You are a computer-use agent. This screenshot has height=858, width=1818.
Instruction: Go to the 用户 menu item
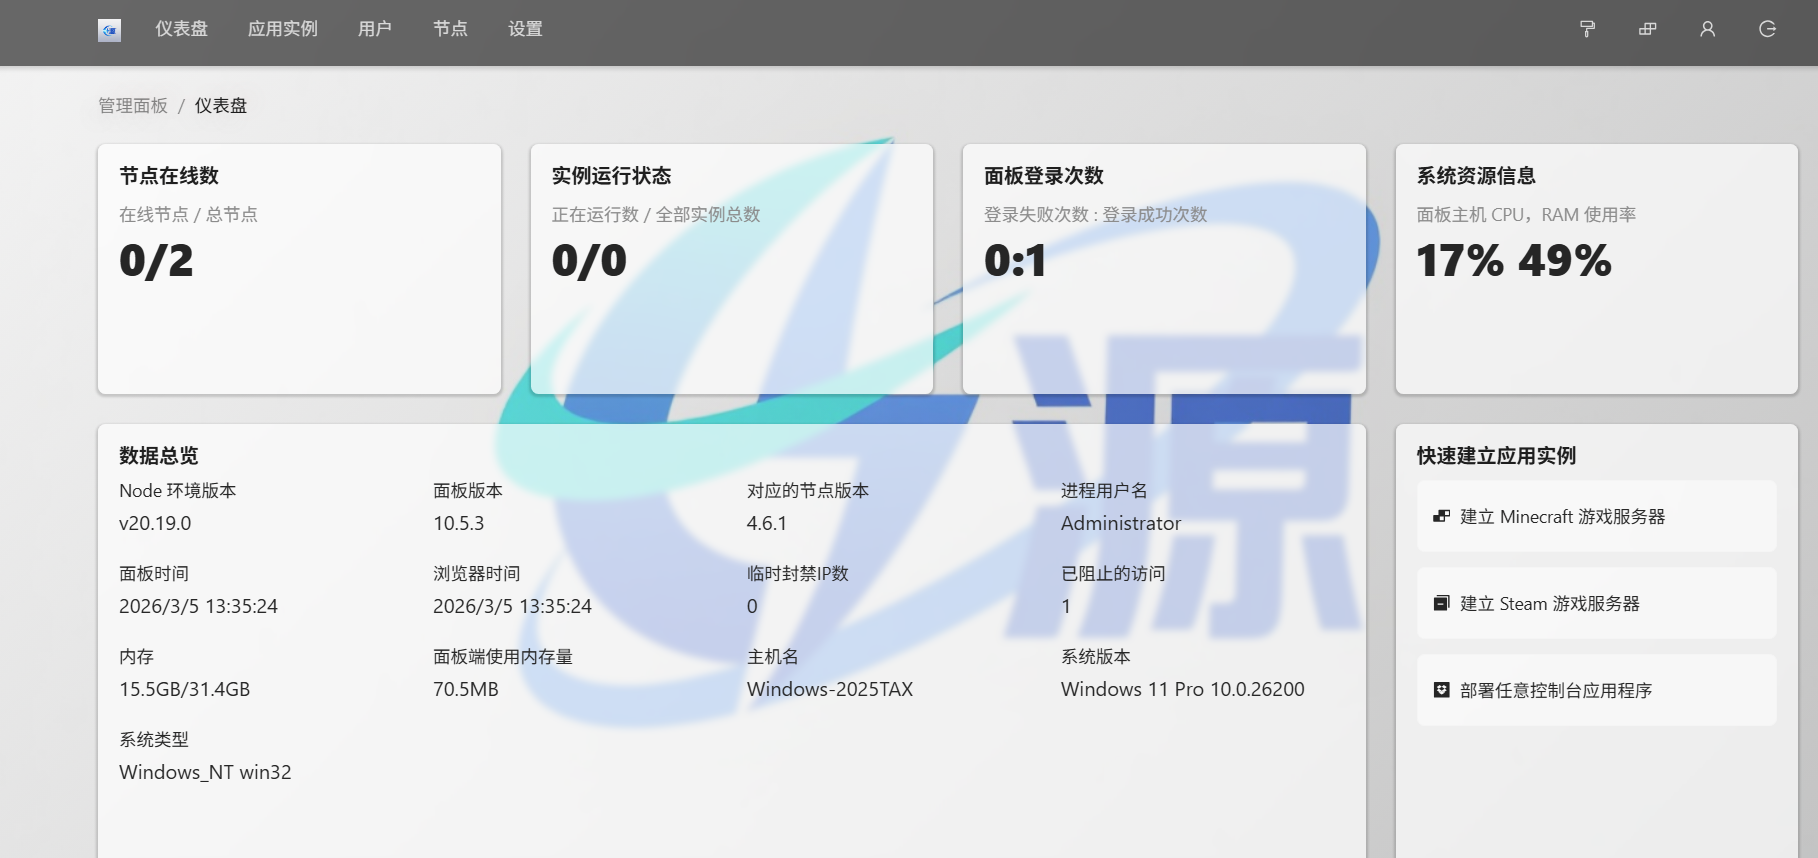tap(375, 29)
